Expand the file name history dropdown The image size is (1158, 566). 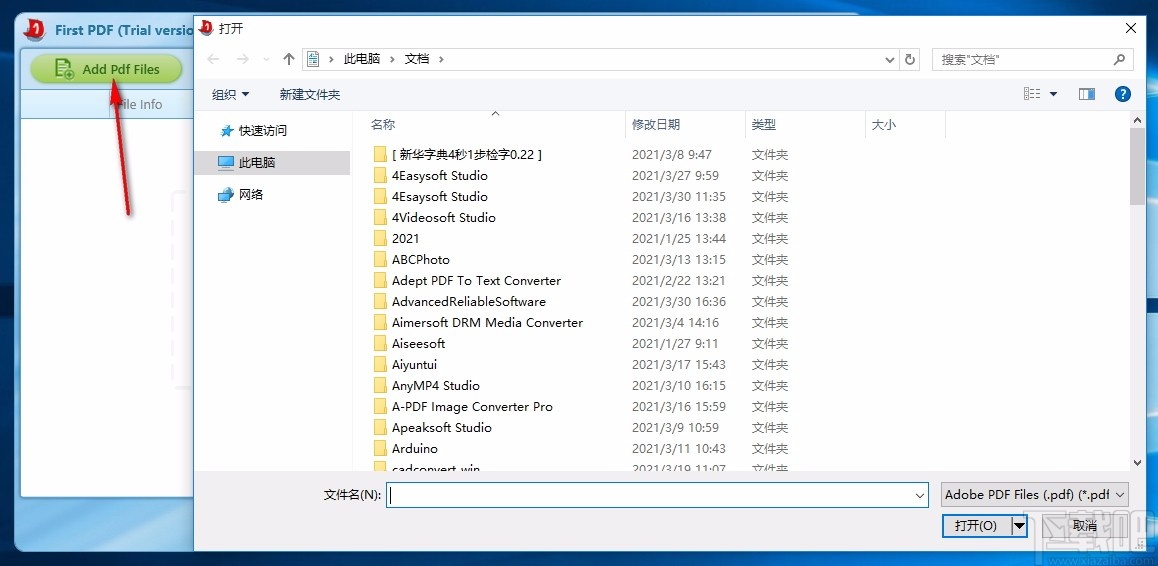tap(920, 495)
